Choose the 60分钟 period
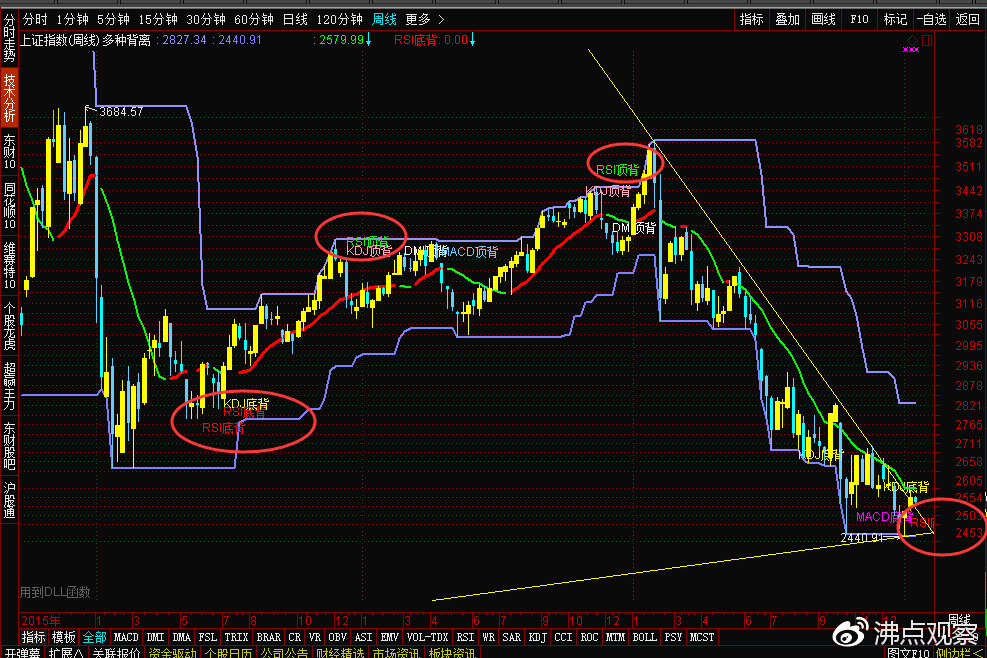The image size is (987, 658). pos(253,20)
